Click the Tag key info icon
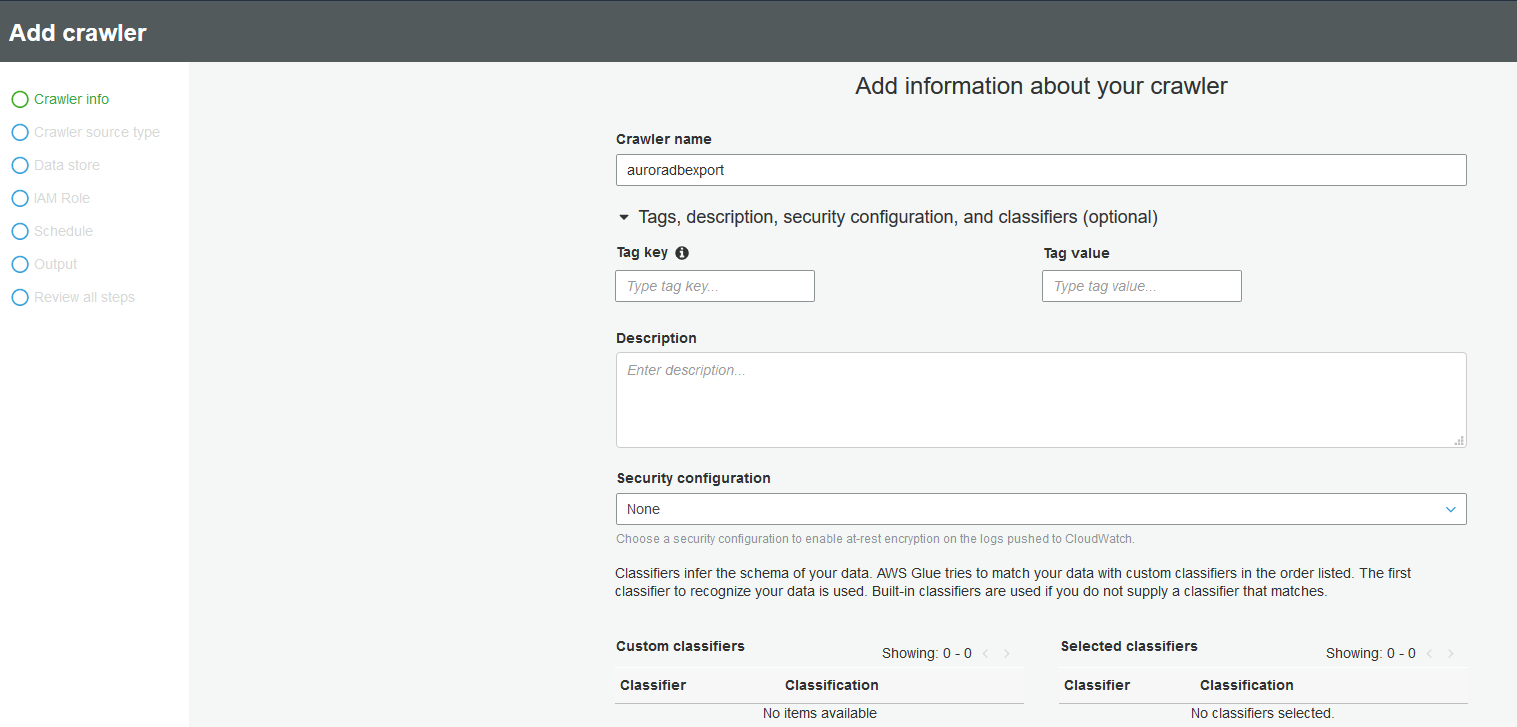Image resolution: width=1517 pixels, height=727 pixels. point(682,253)
